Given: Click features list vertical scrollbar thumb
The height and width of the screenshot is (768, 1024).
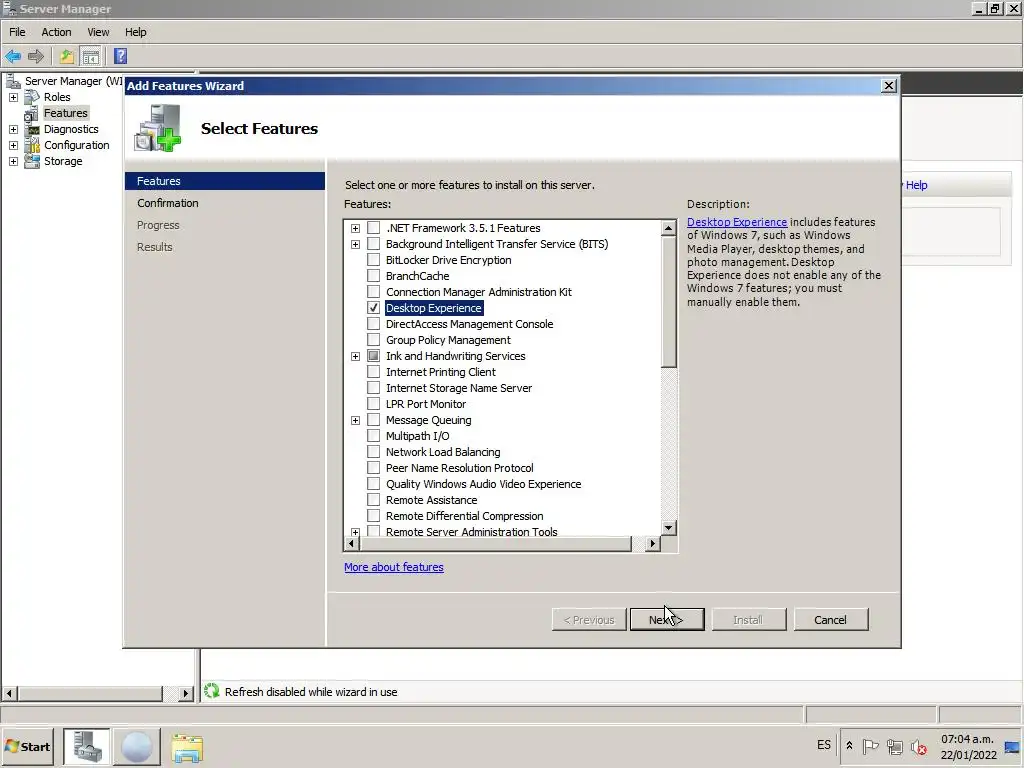Looking at the screenshot, I should [x=668, y=302].
